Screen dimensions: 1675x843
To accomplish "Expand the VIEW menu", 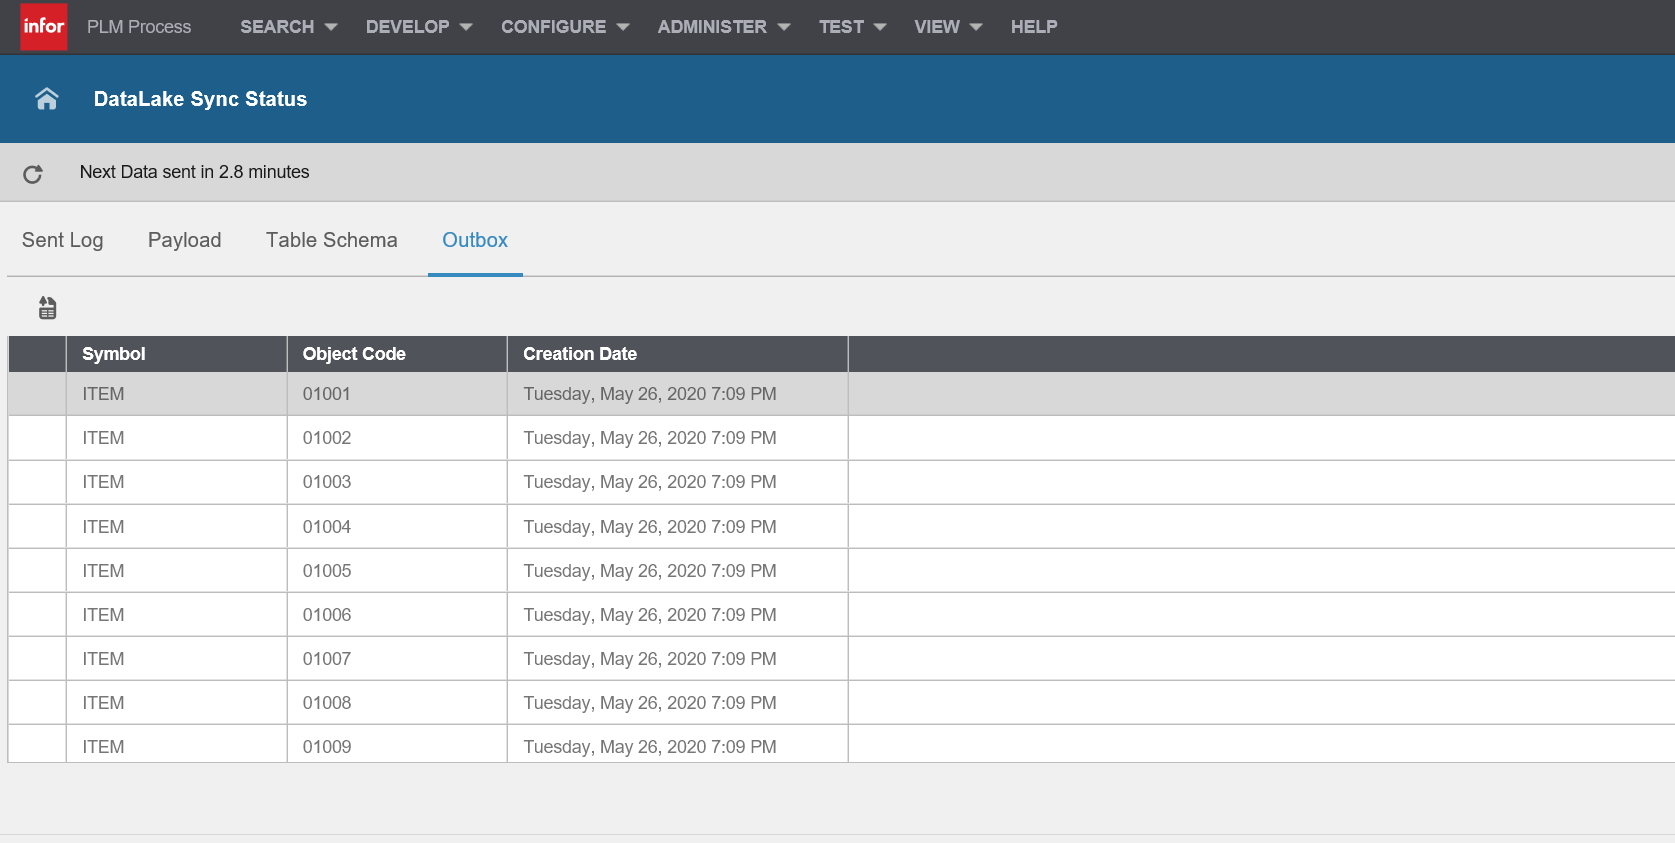I will (947, 27).
